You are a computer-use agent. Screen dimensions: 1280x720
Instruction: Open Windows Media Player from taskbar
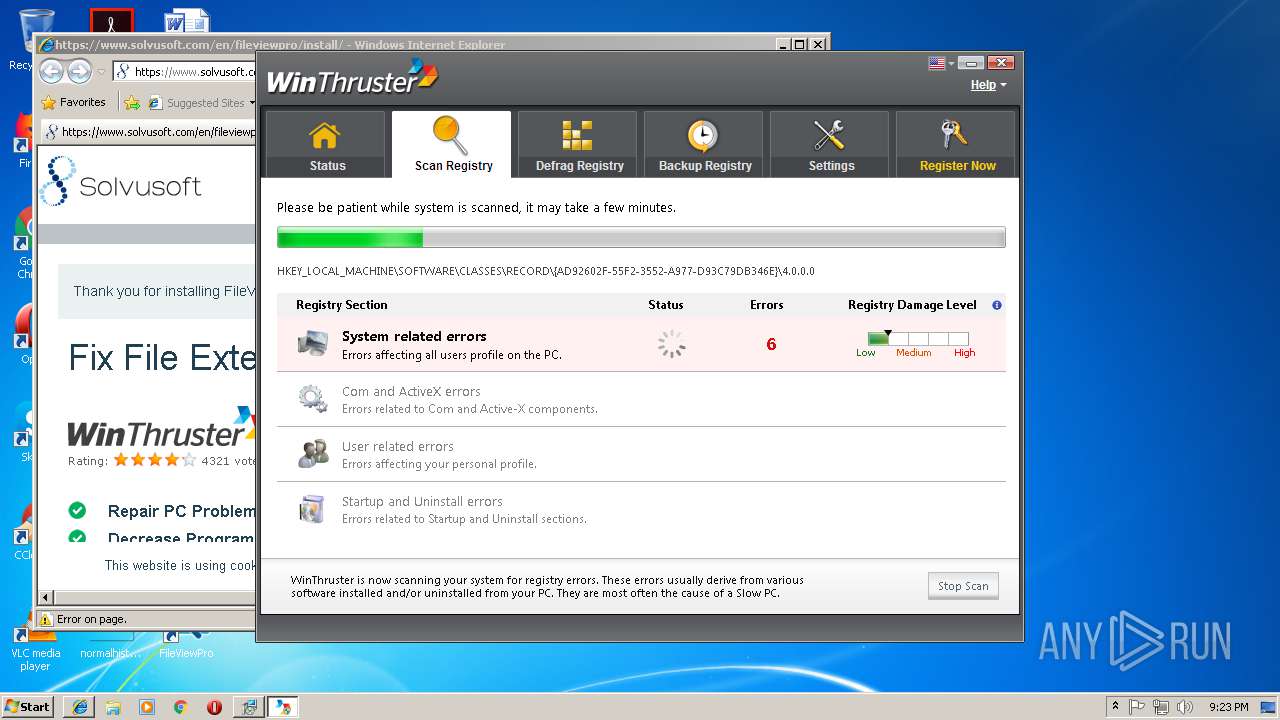[x=147, y=706]
